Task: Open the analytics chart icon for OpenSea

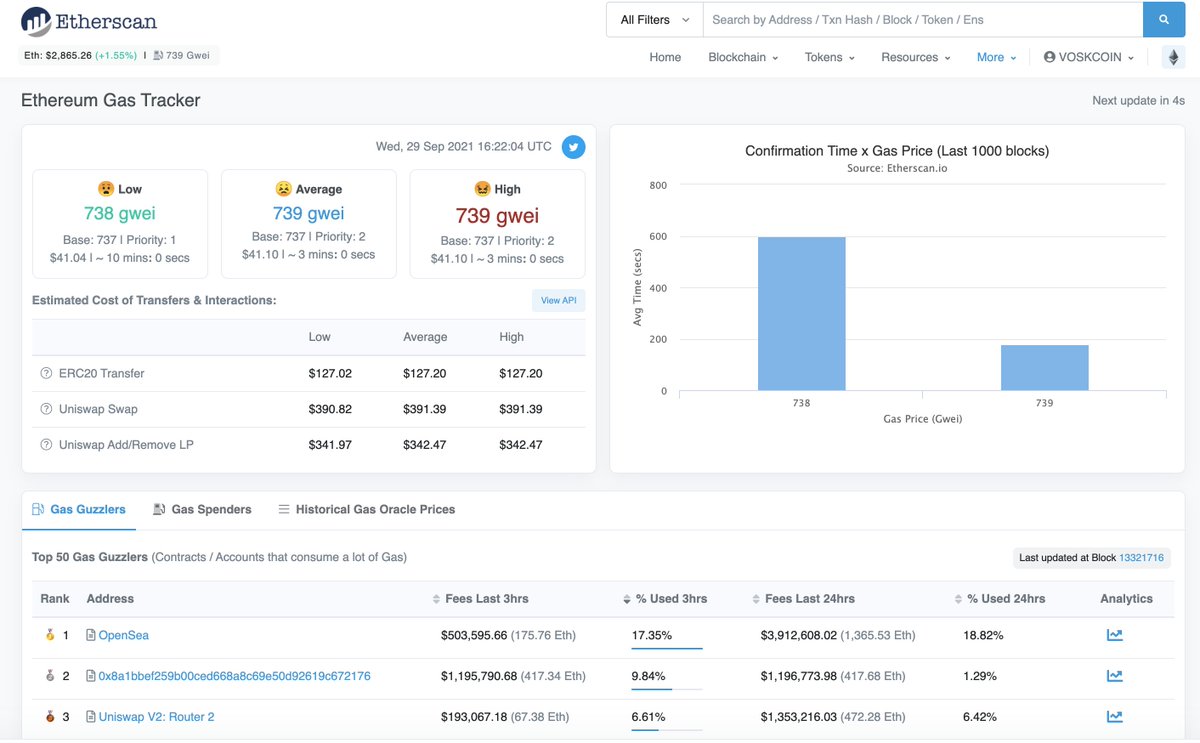Action: click(x=1114, y=635)
